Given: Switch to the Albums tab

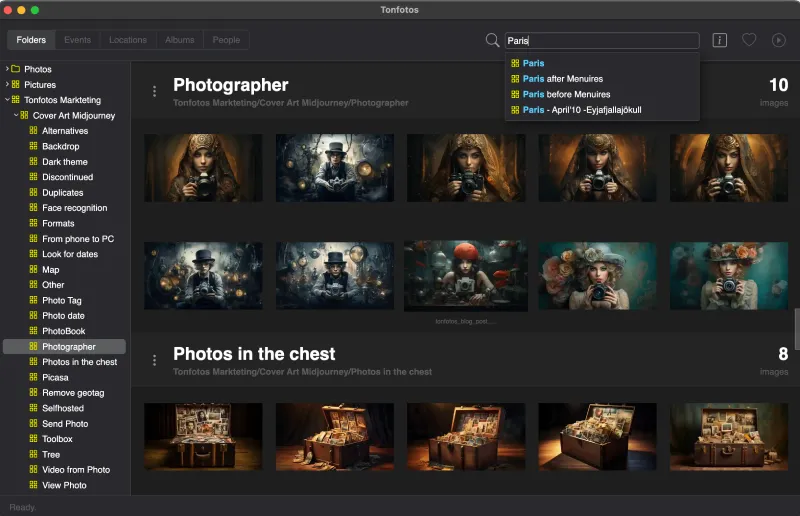Looking at the screenshot, I should [180, 40].
